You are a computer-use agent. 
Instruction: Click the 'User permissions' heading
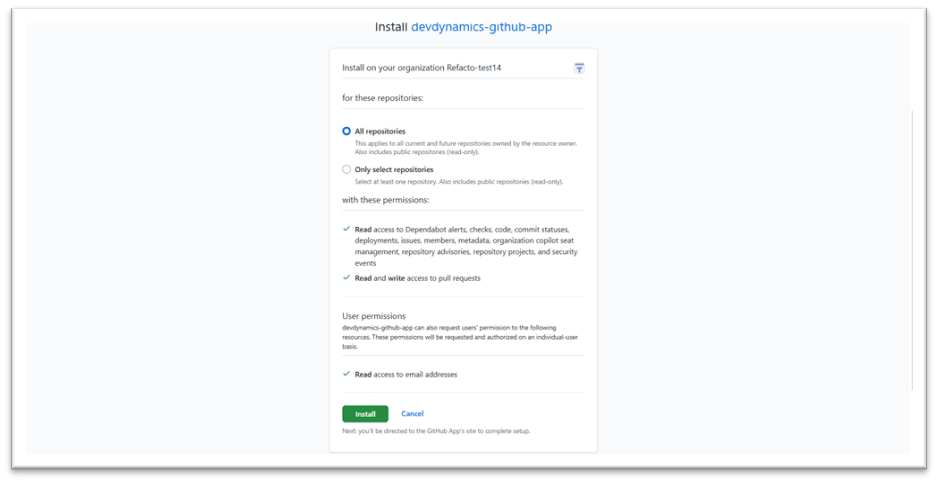point(374,316)
